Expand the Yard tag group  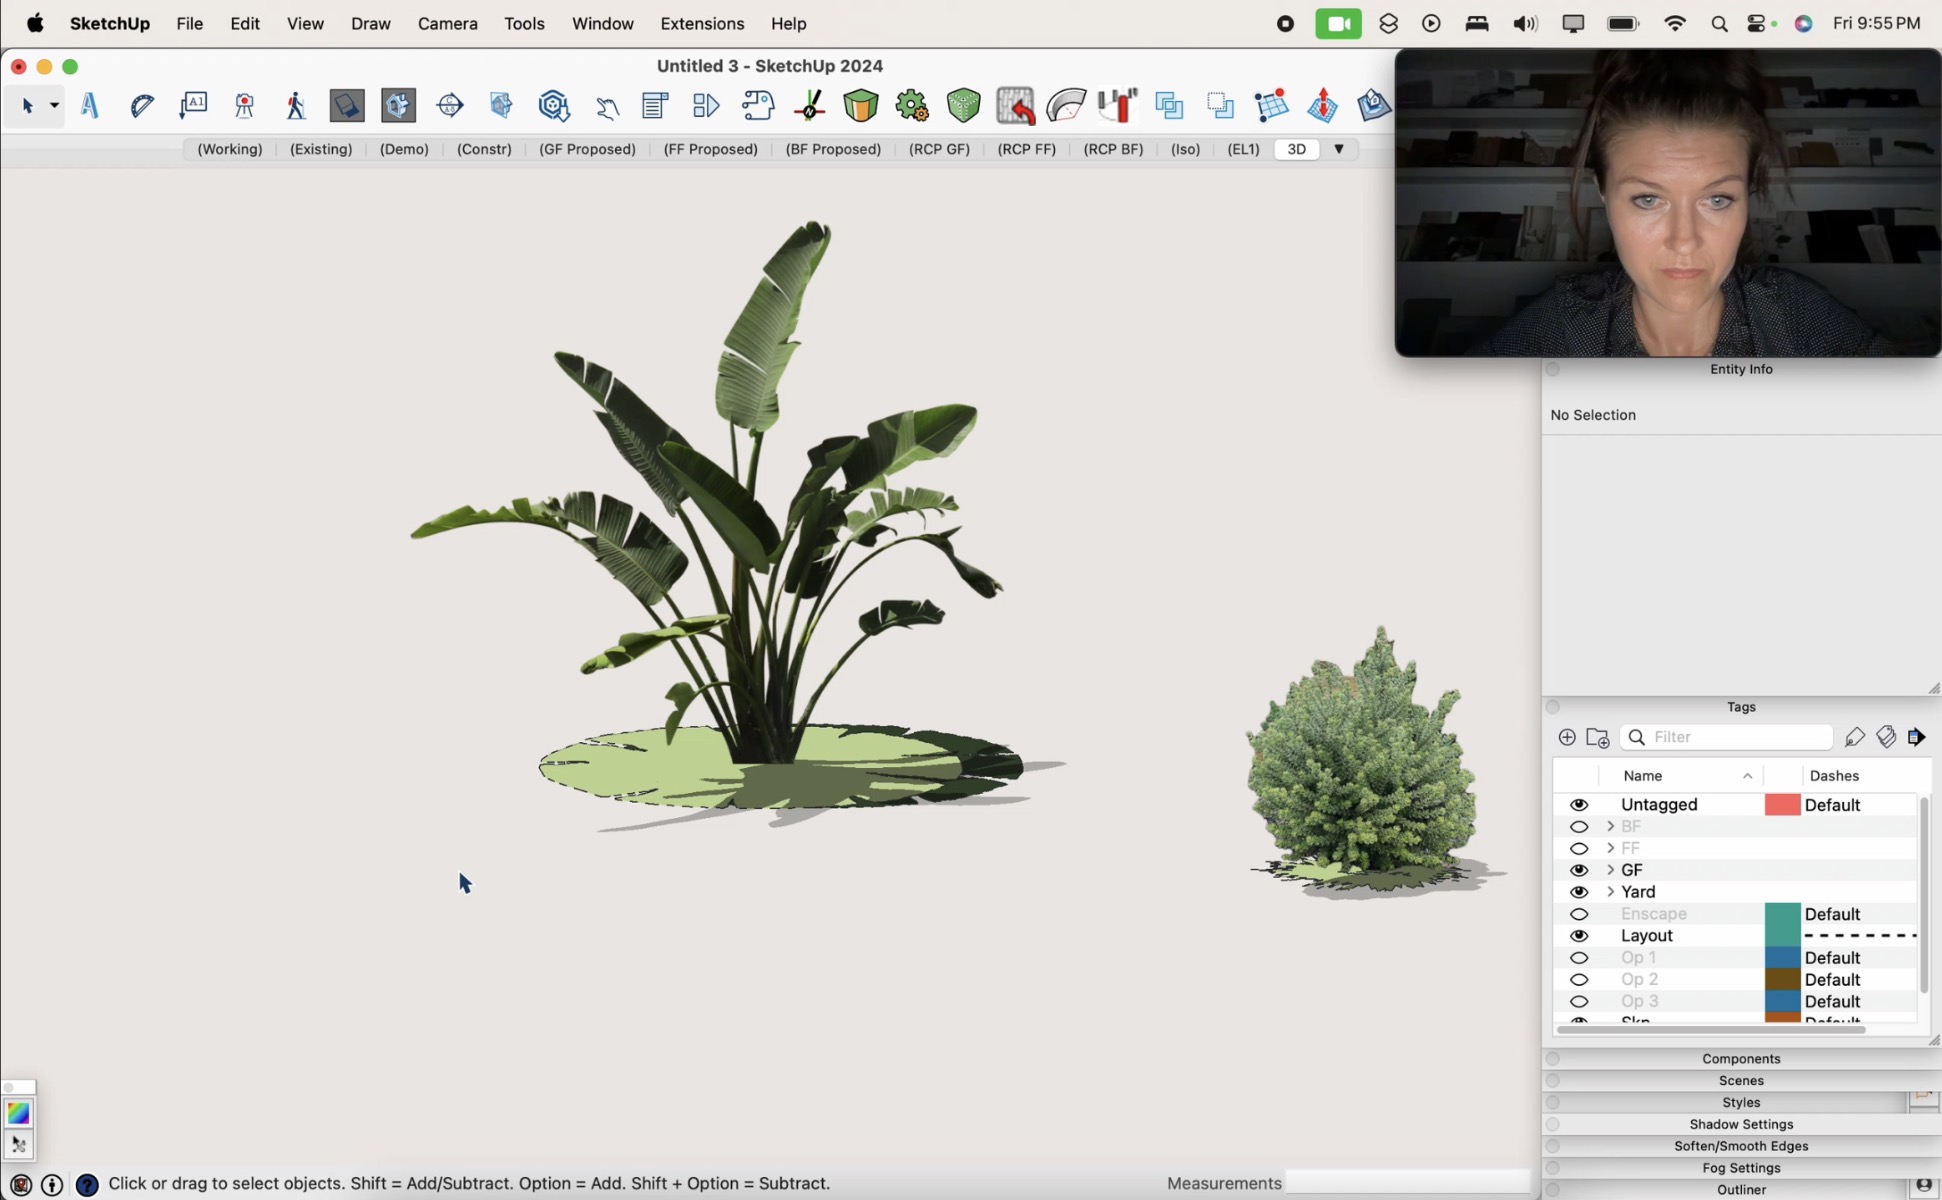[x=1610, y=892]
